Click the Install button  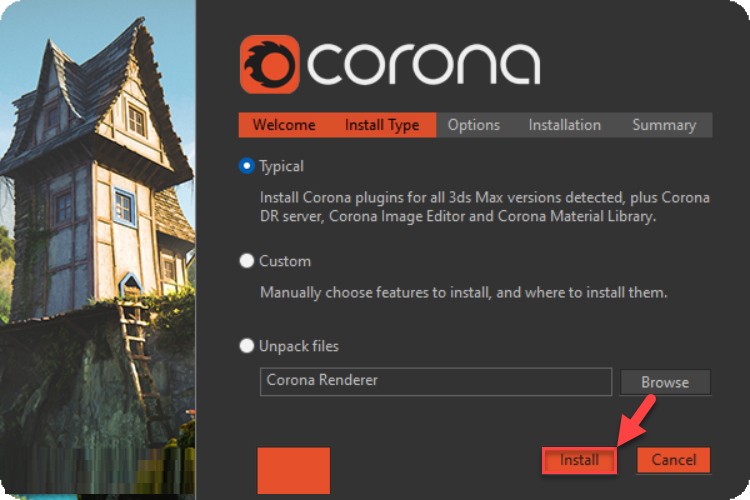pyautogui.click(x=579, y=460)
